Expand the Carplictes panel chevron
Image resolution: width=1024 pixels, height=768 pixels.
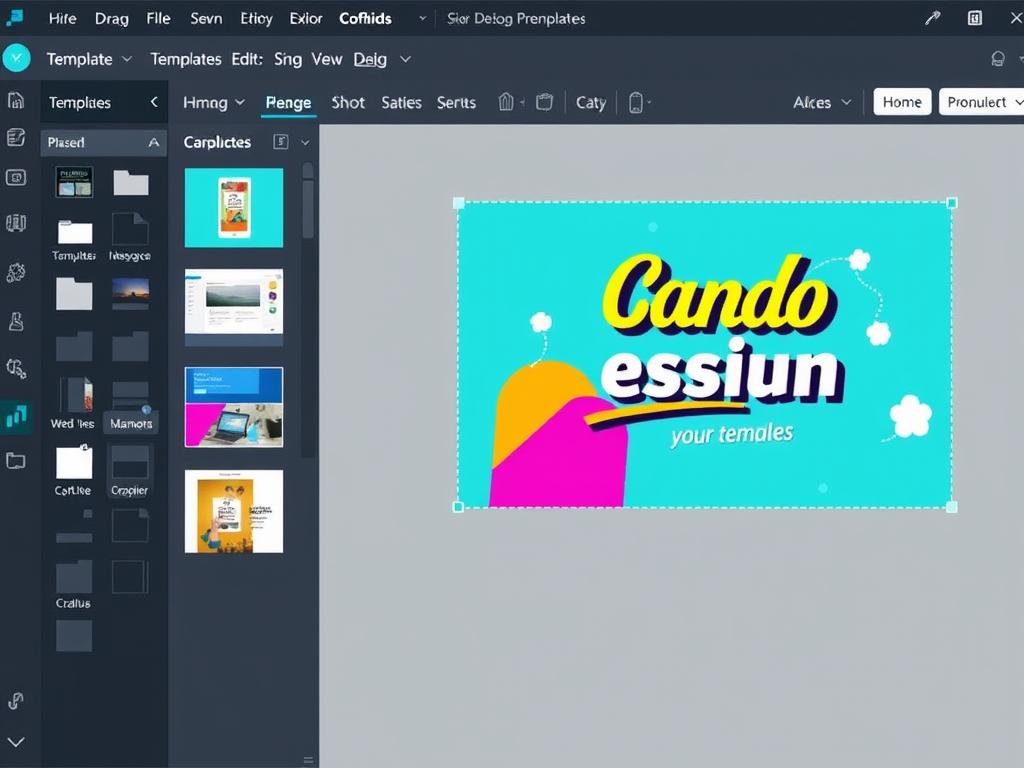tap(305, 142)
